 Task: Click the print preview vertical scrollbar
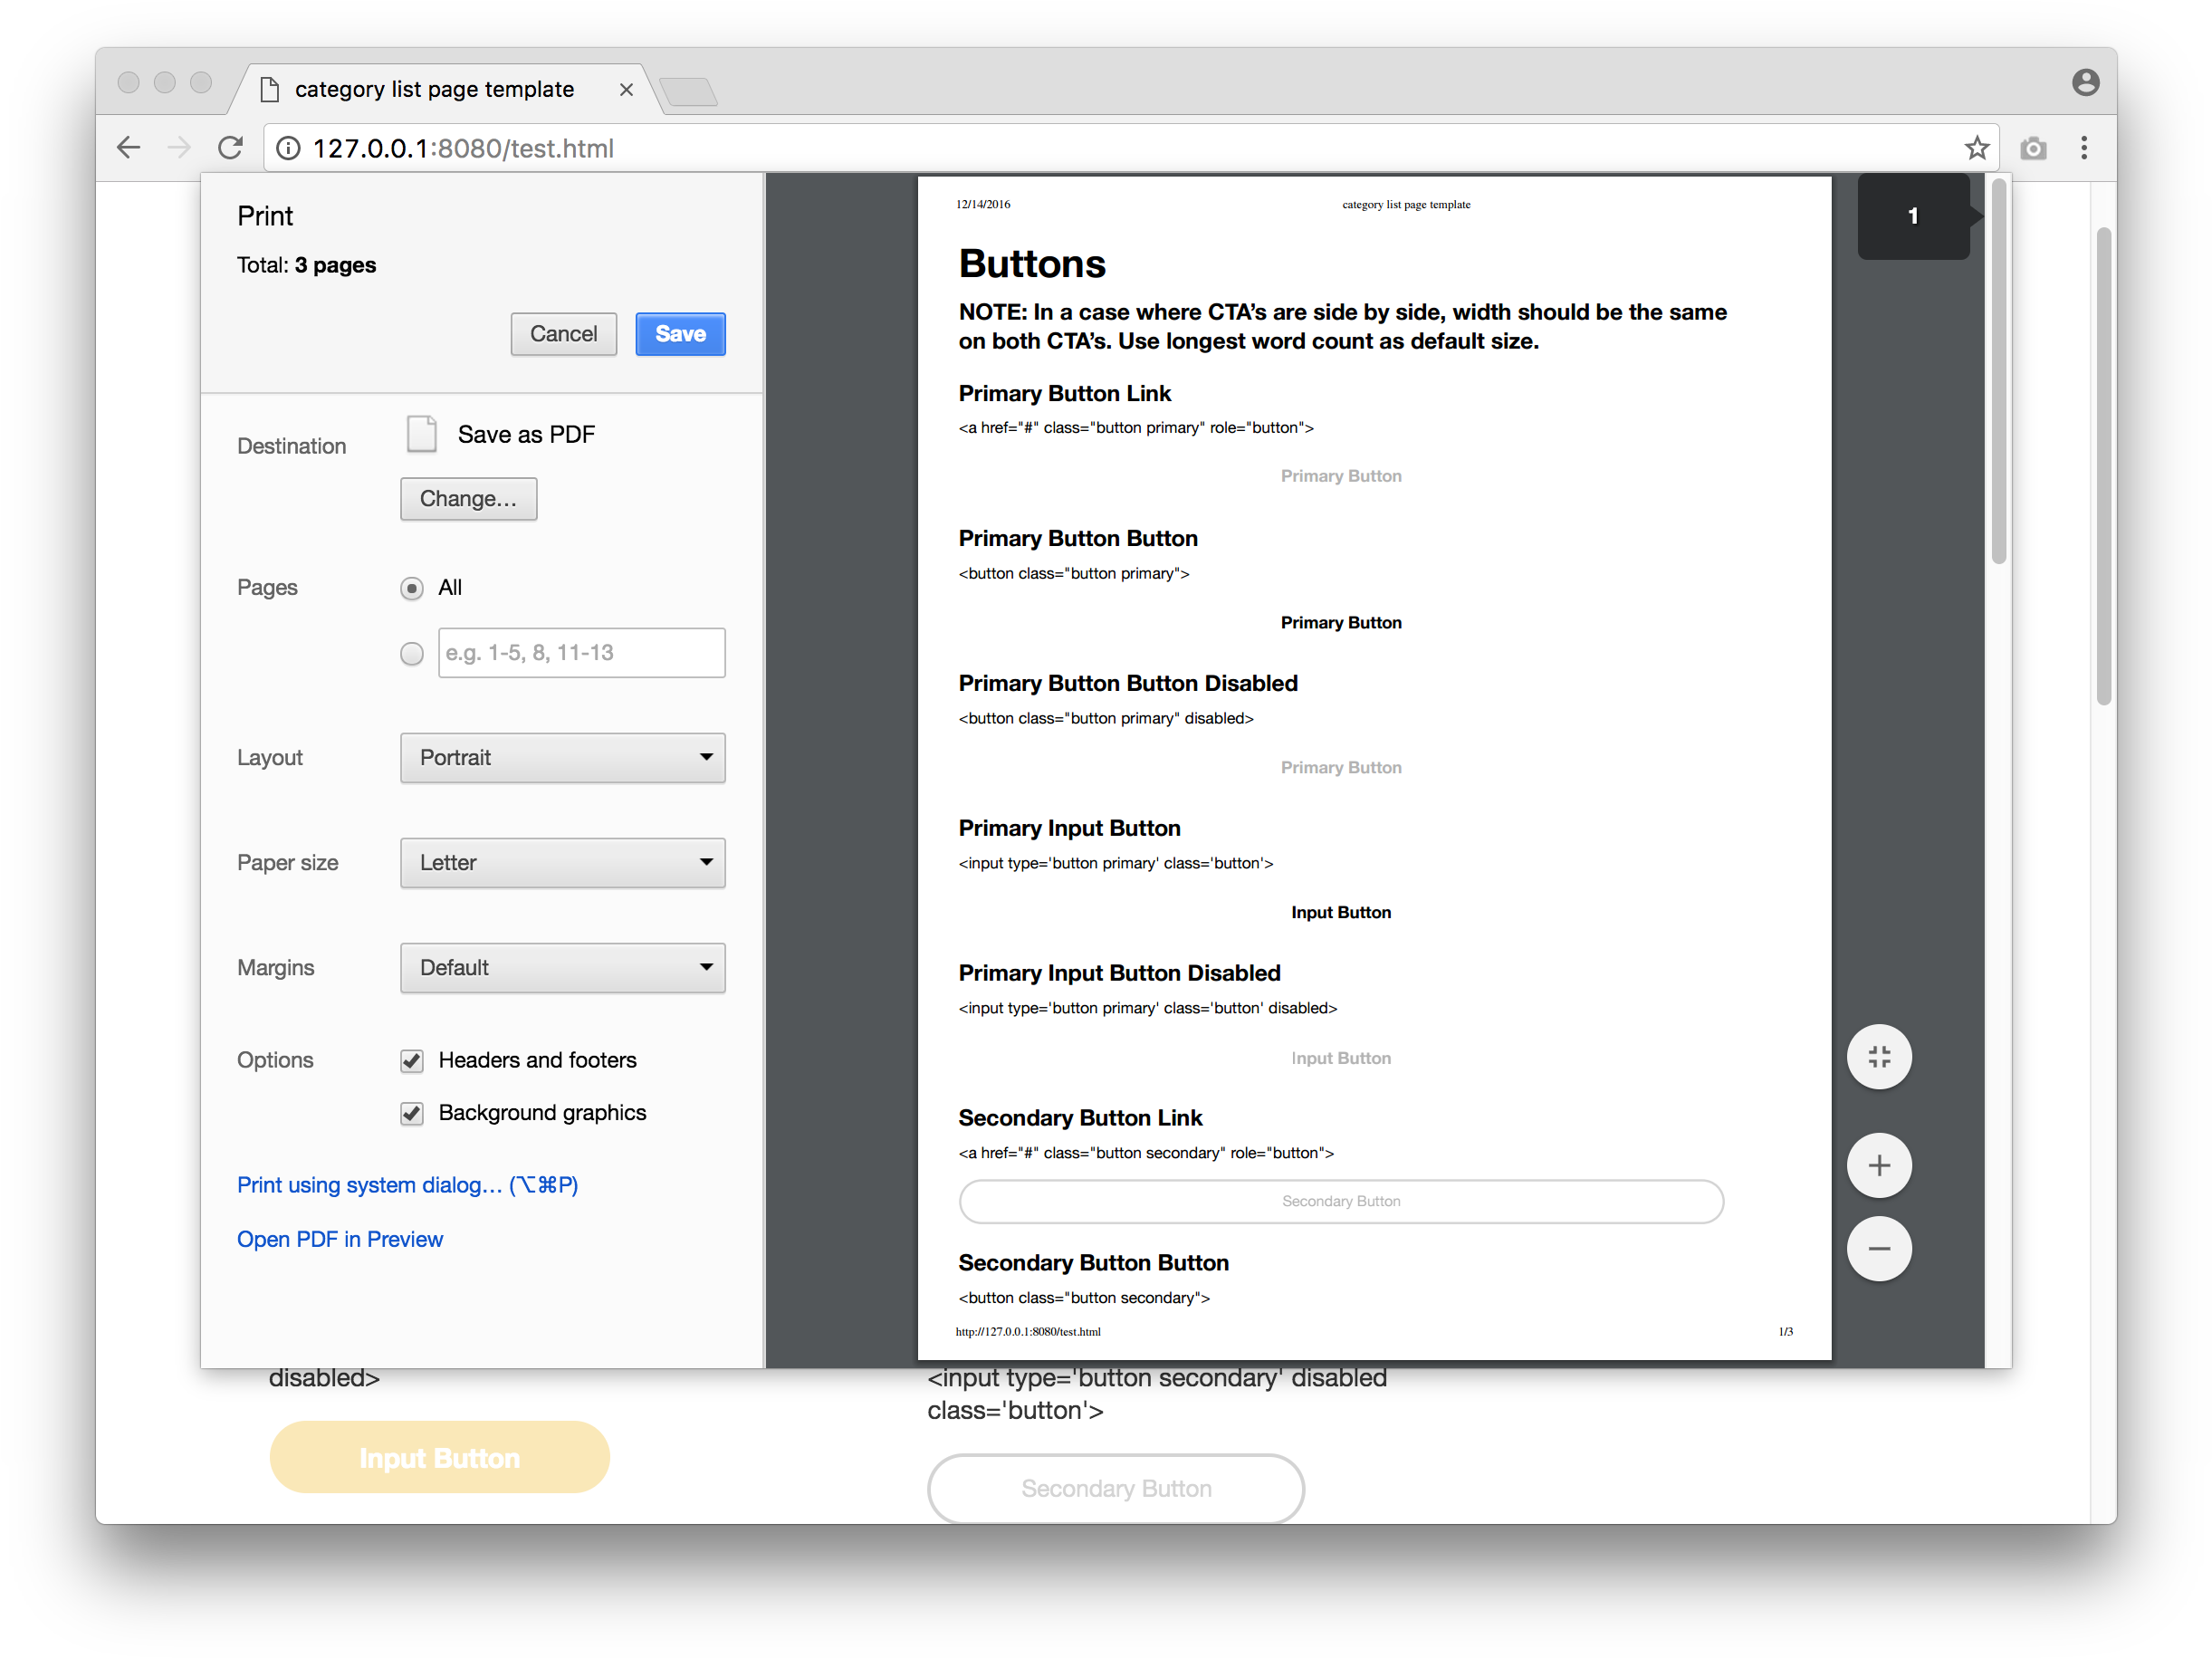1998,371
